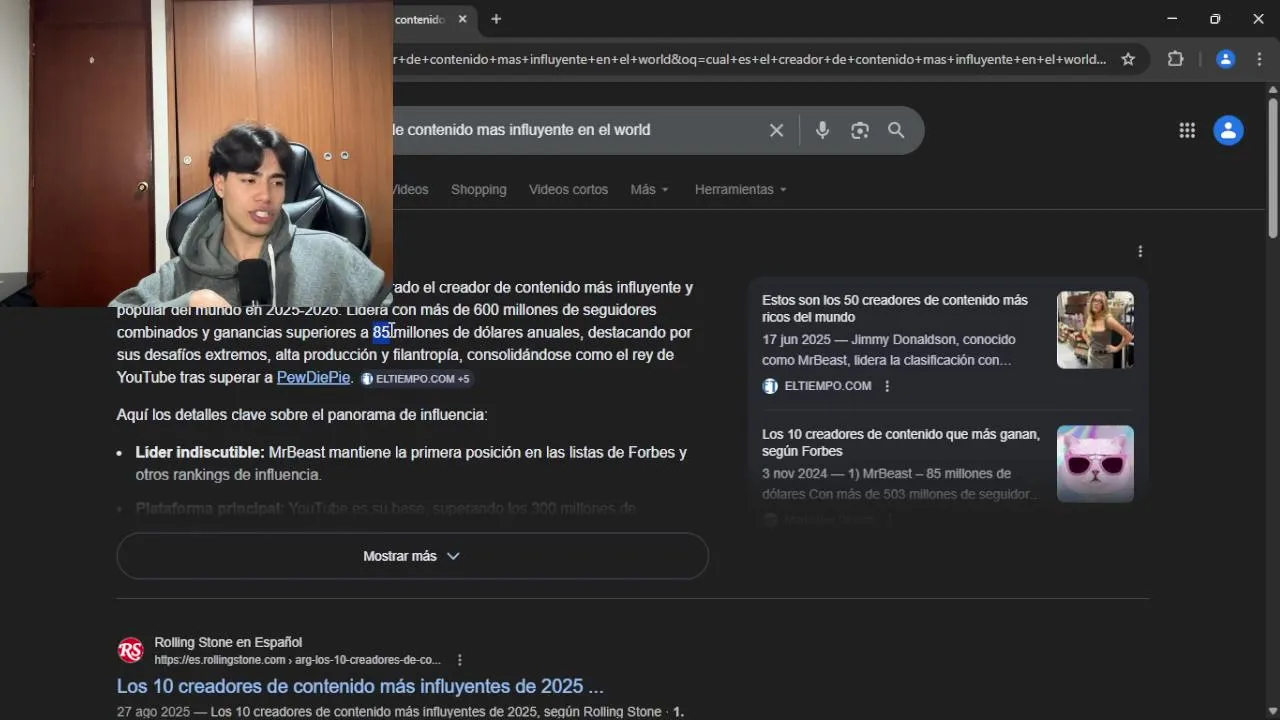Close the current browser tab
This screenshot has height=720, width=1280.
[462, 19]
